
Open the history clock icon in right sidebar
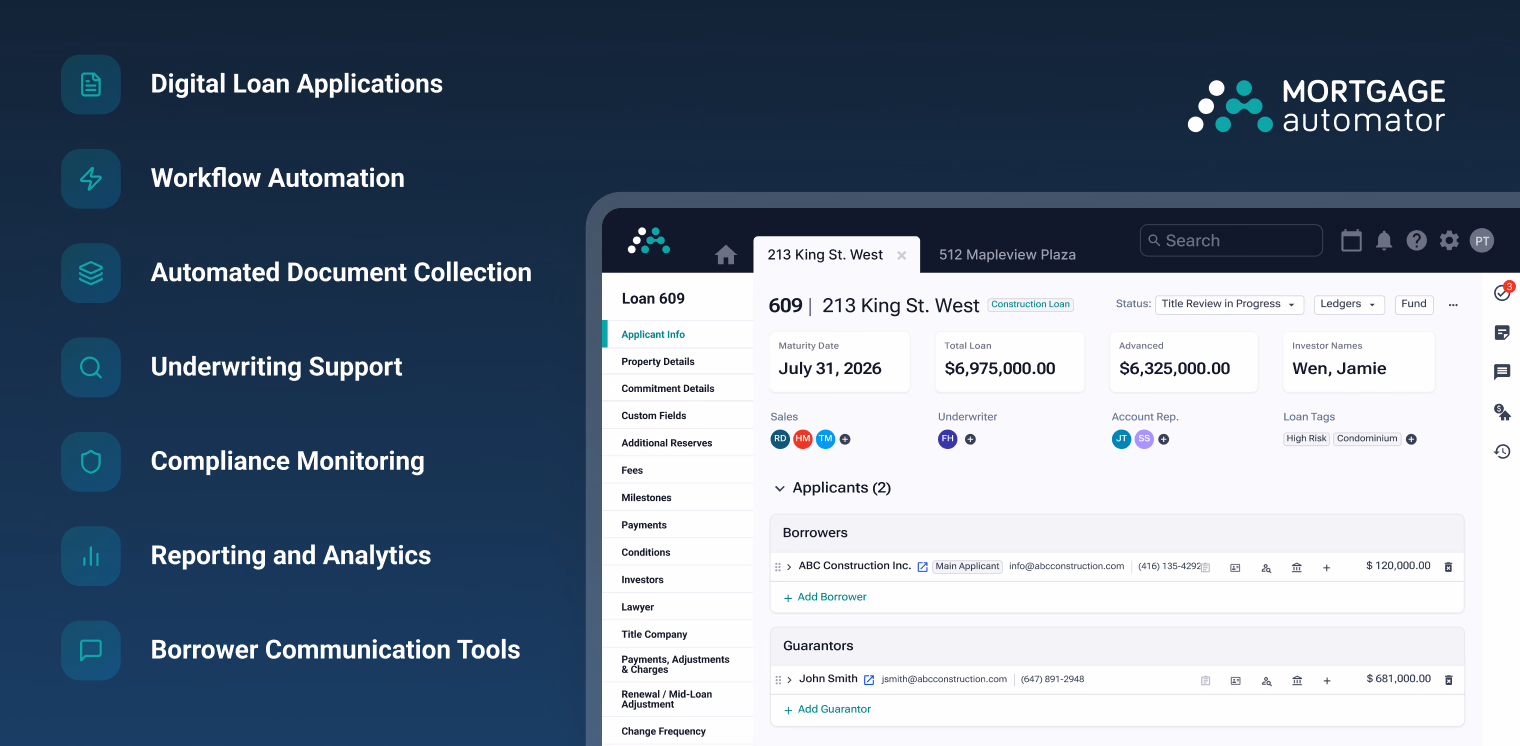(x=1502, y=451)
